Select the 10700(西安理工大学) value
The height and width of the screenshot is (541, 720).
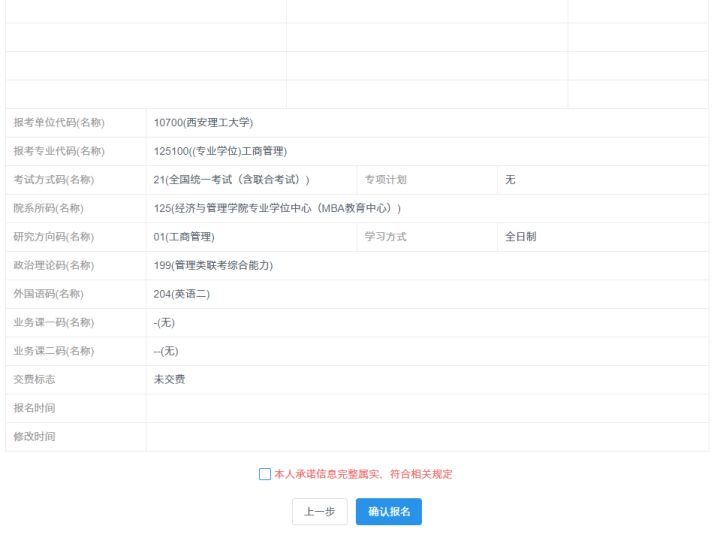pos(203,123)
